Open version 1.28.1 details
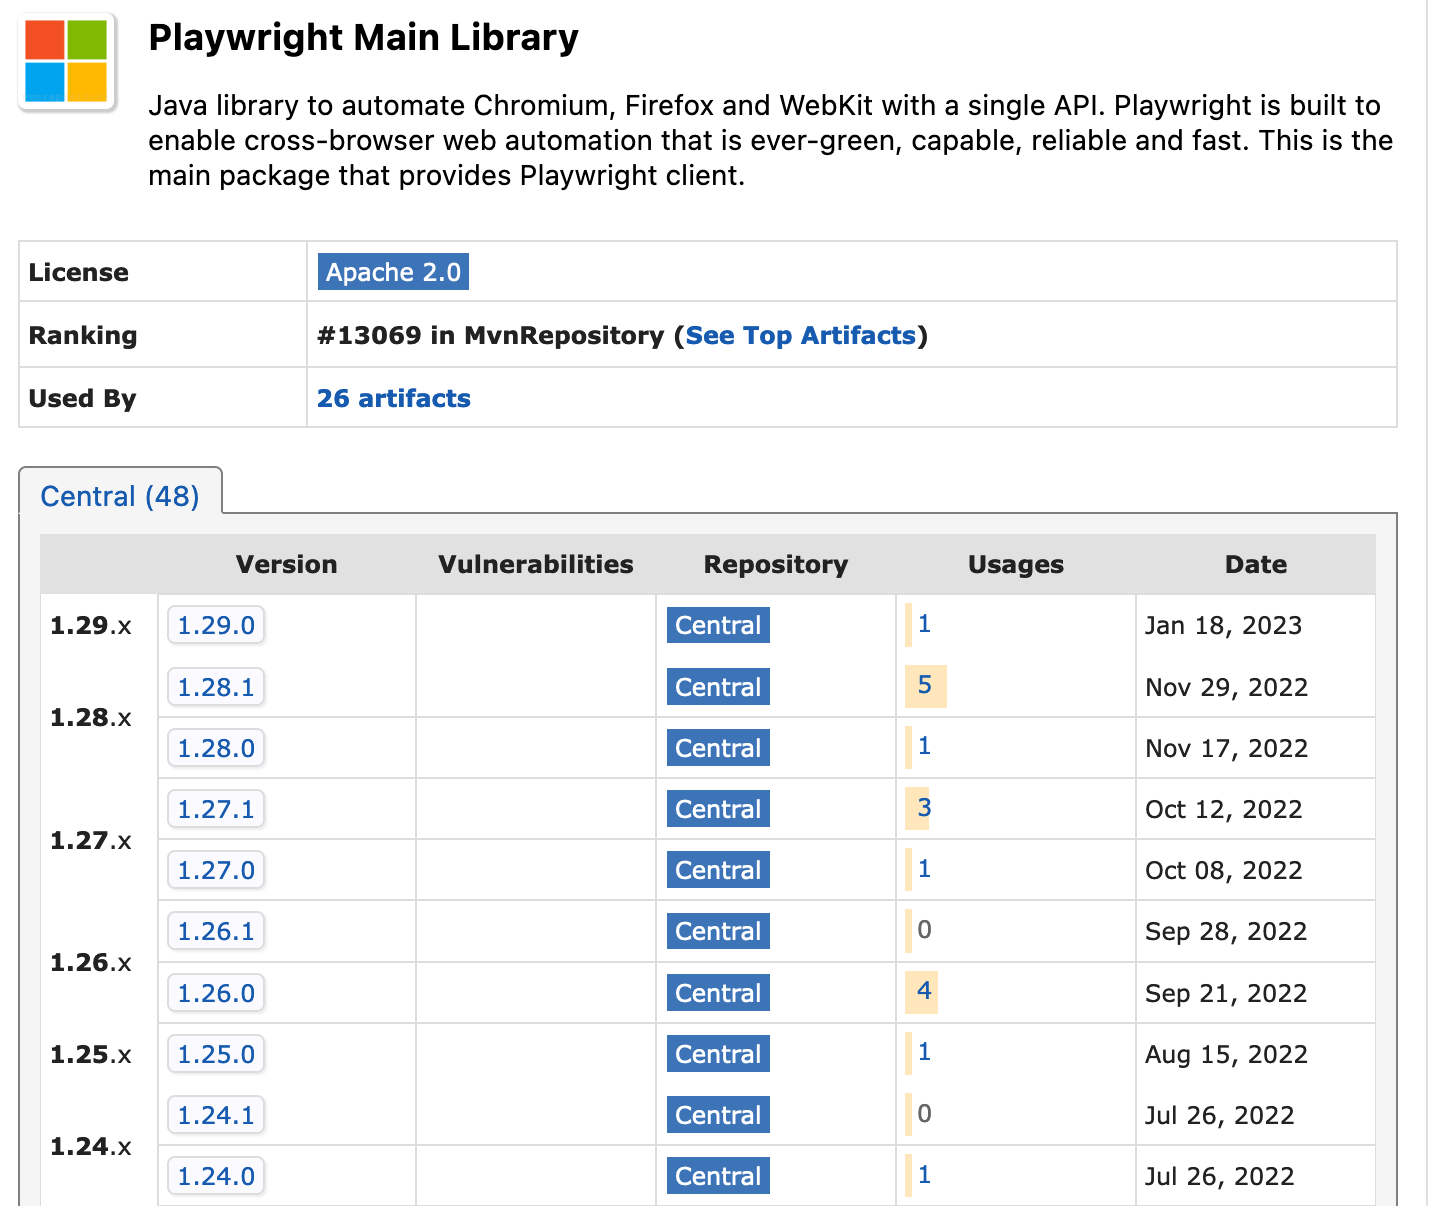This screenshot has height=1206, width=1434. tap(215, 687)
